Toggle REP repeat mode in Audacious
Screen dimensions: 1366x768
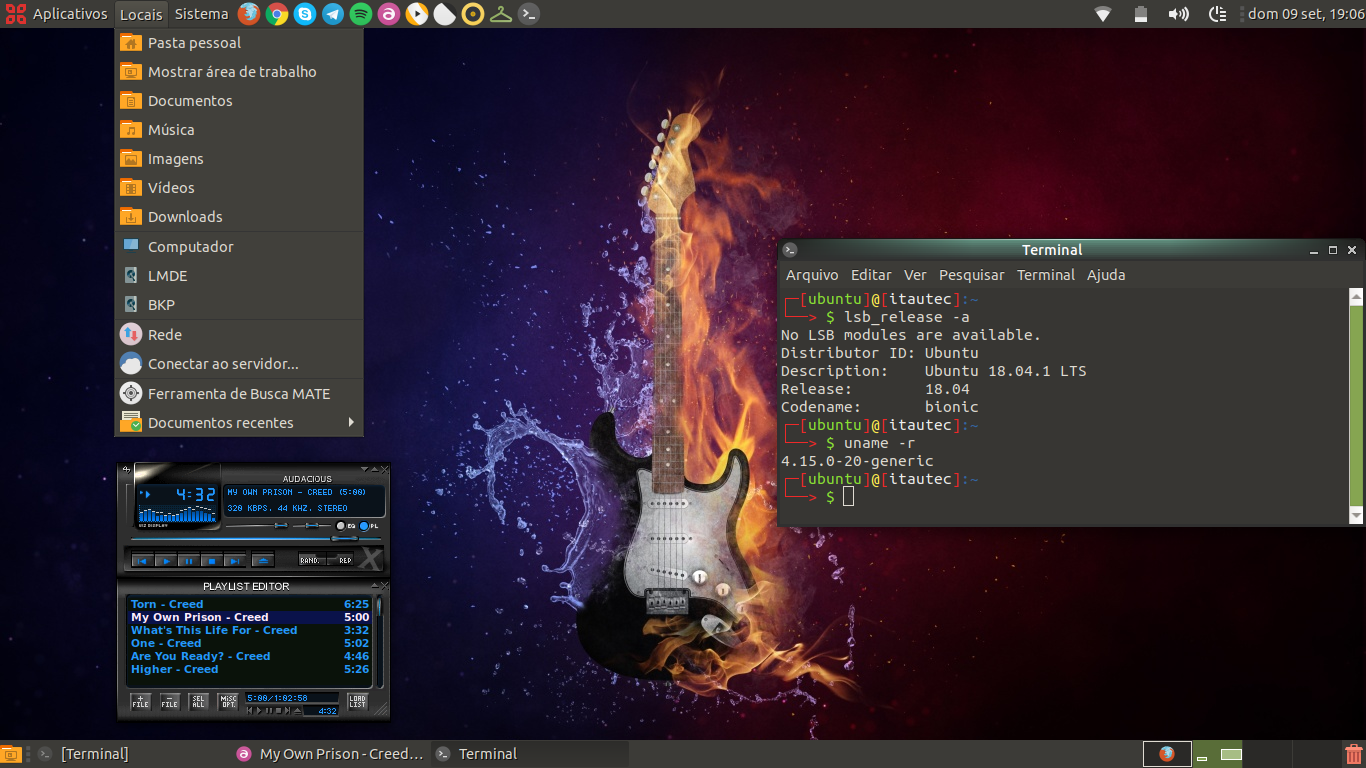pos(340,560)
